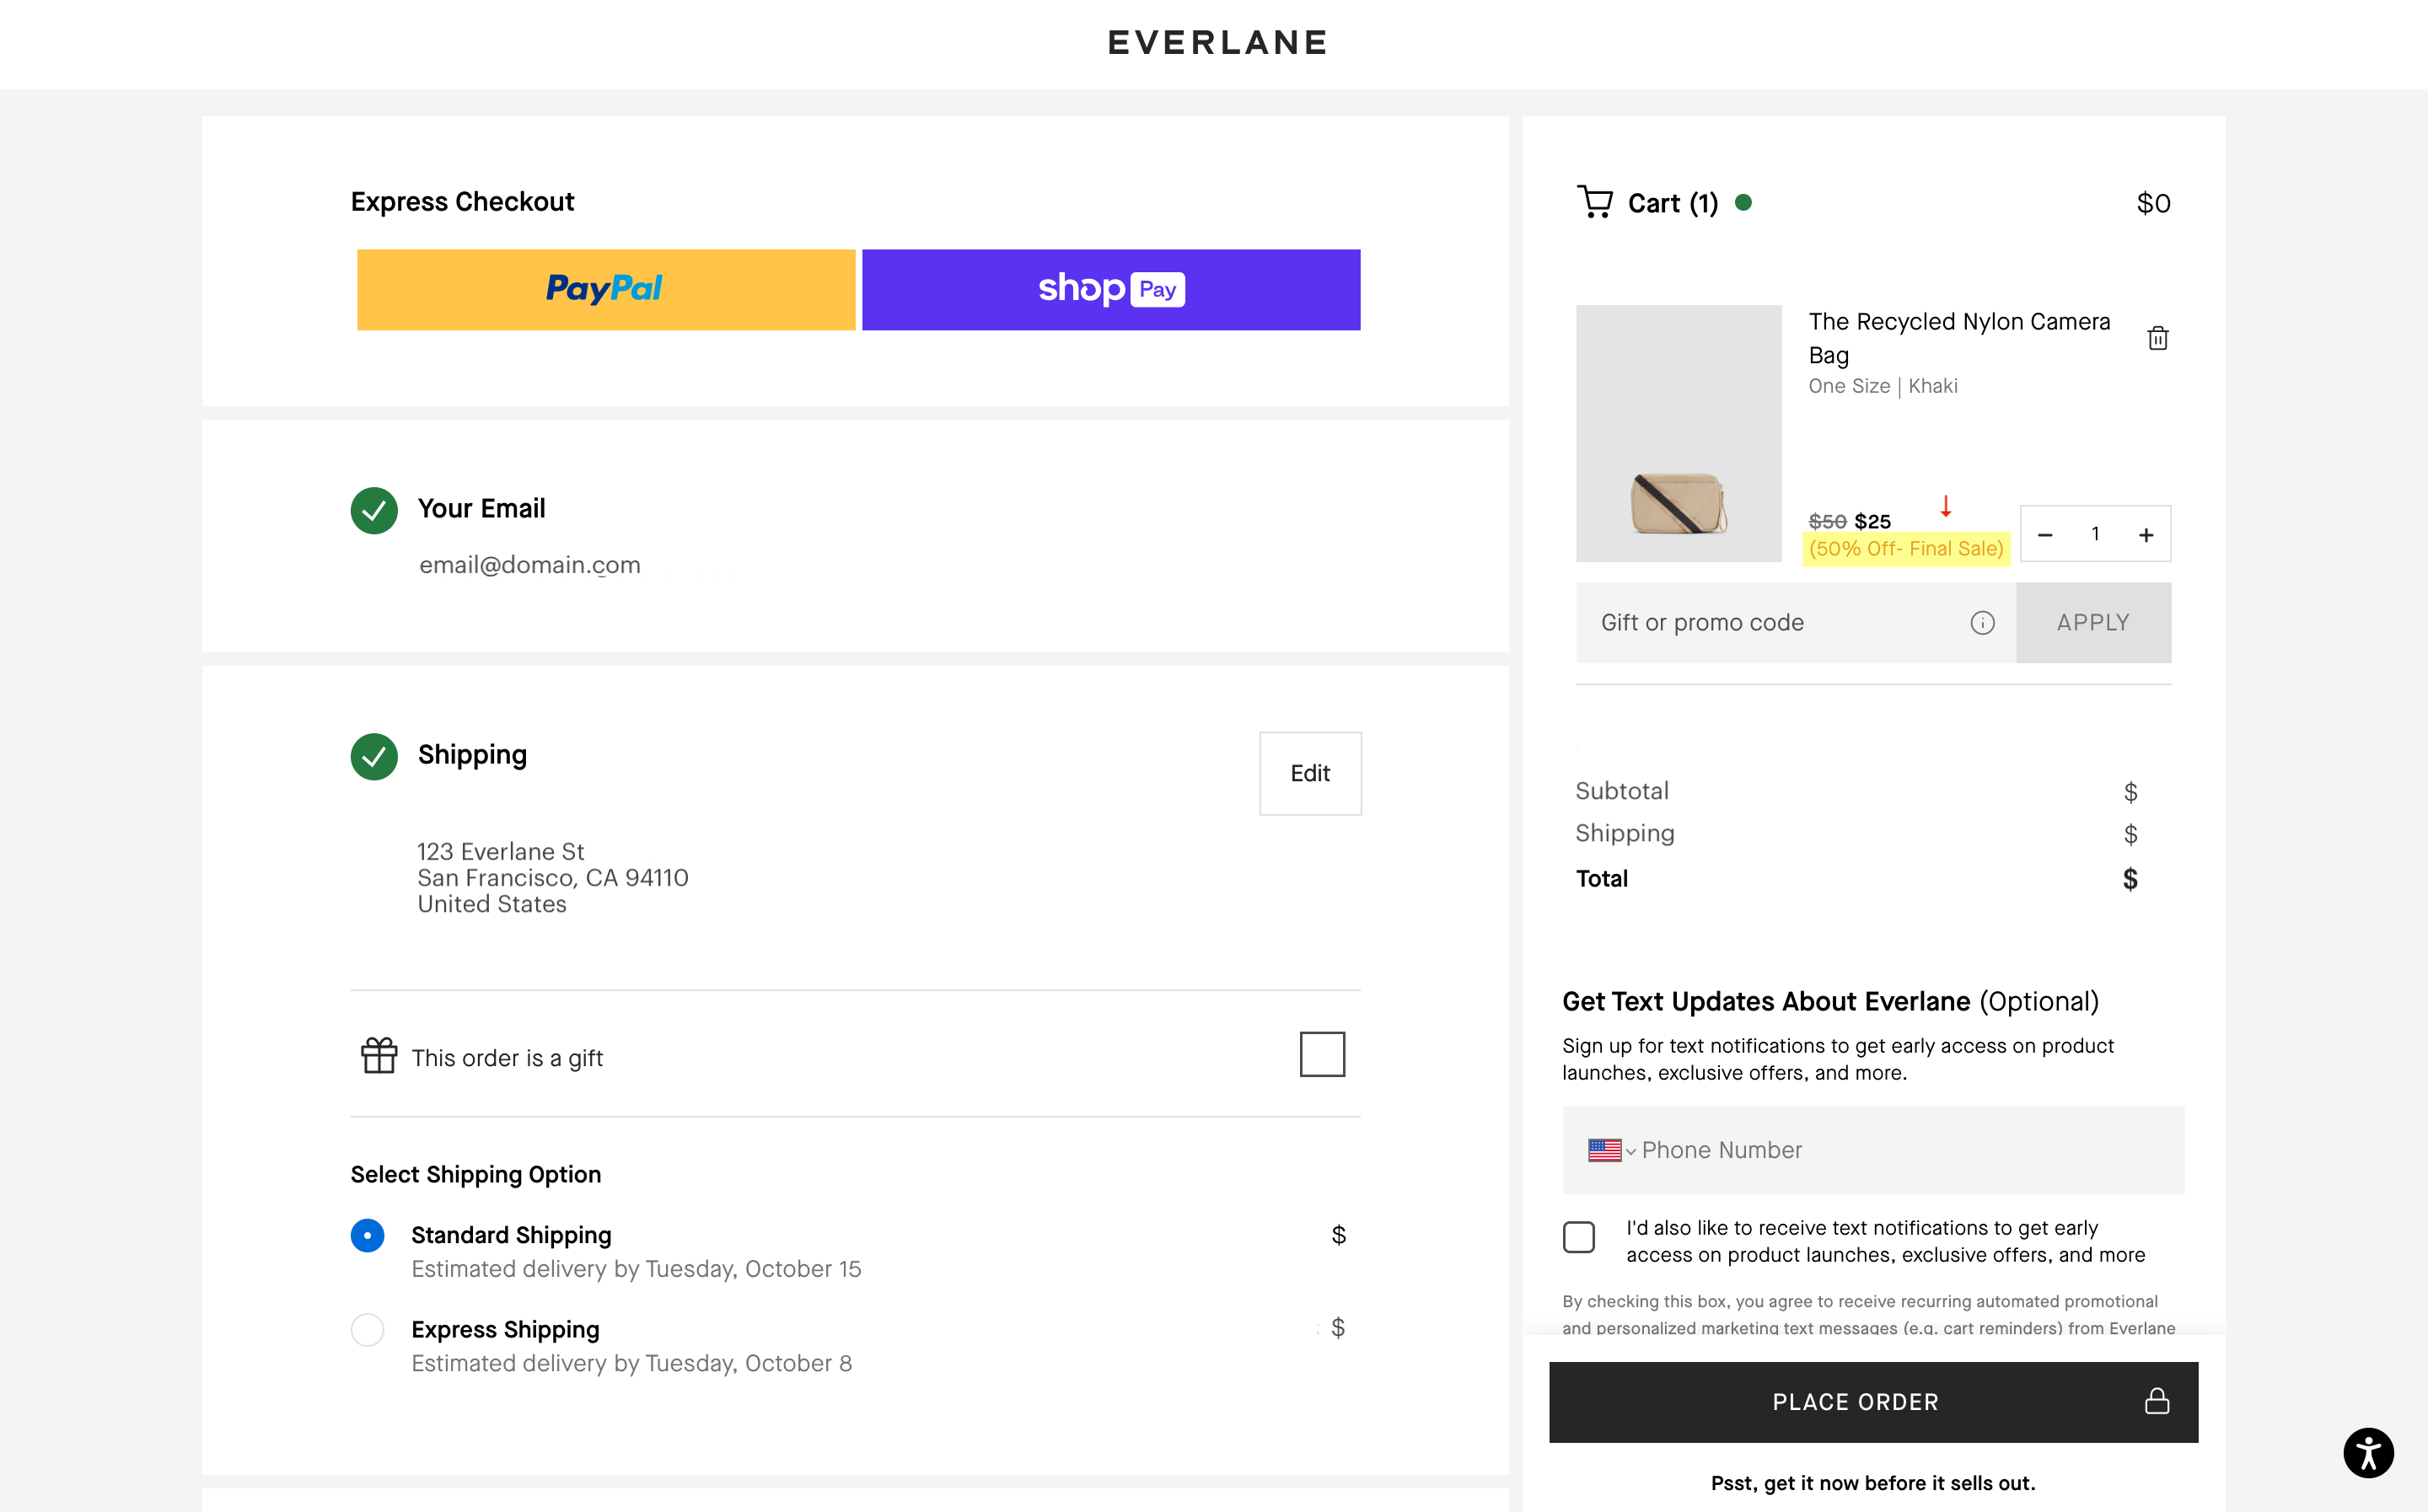Open the Recycled Nylon Camera Bag thumbnail
This screenshot has height=1512, width=2428.
point(1679,434)
